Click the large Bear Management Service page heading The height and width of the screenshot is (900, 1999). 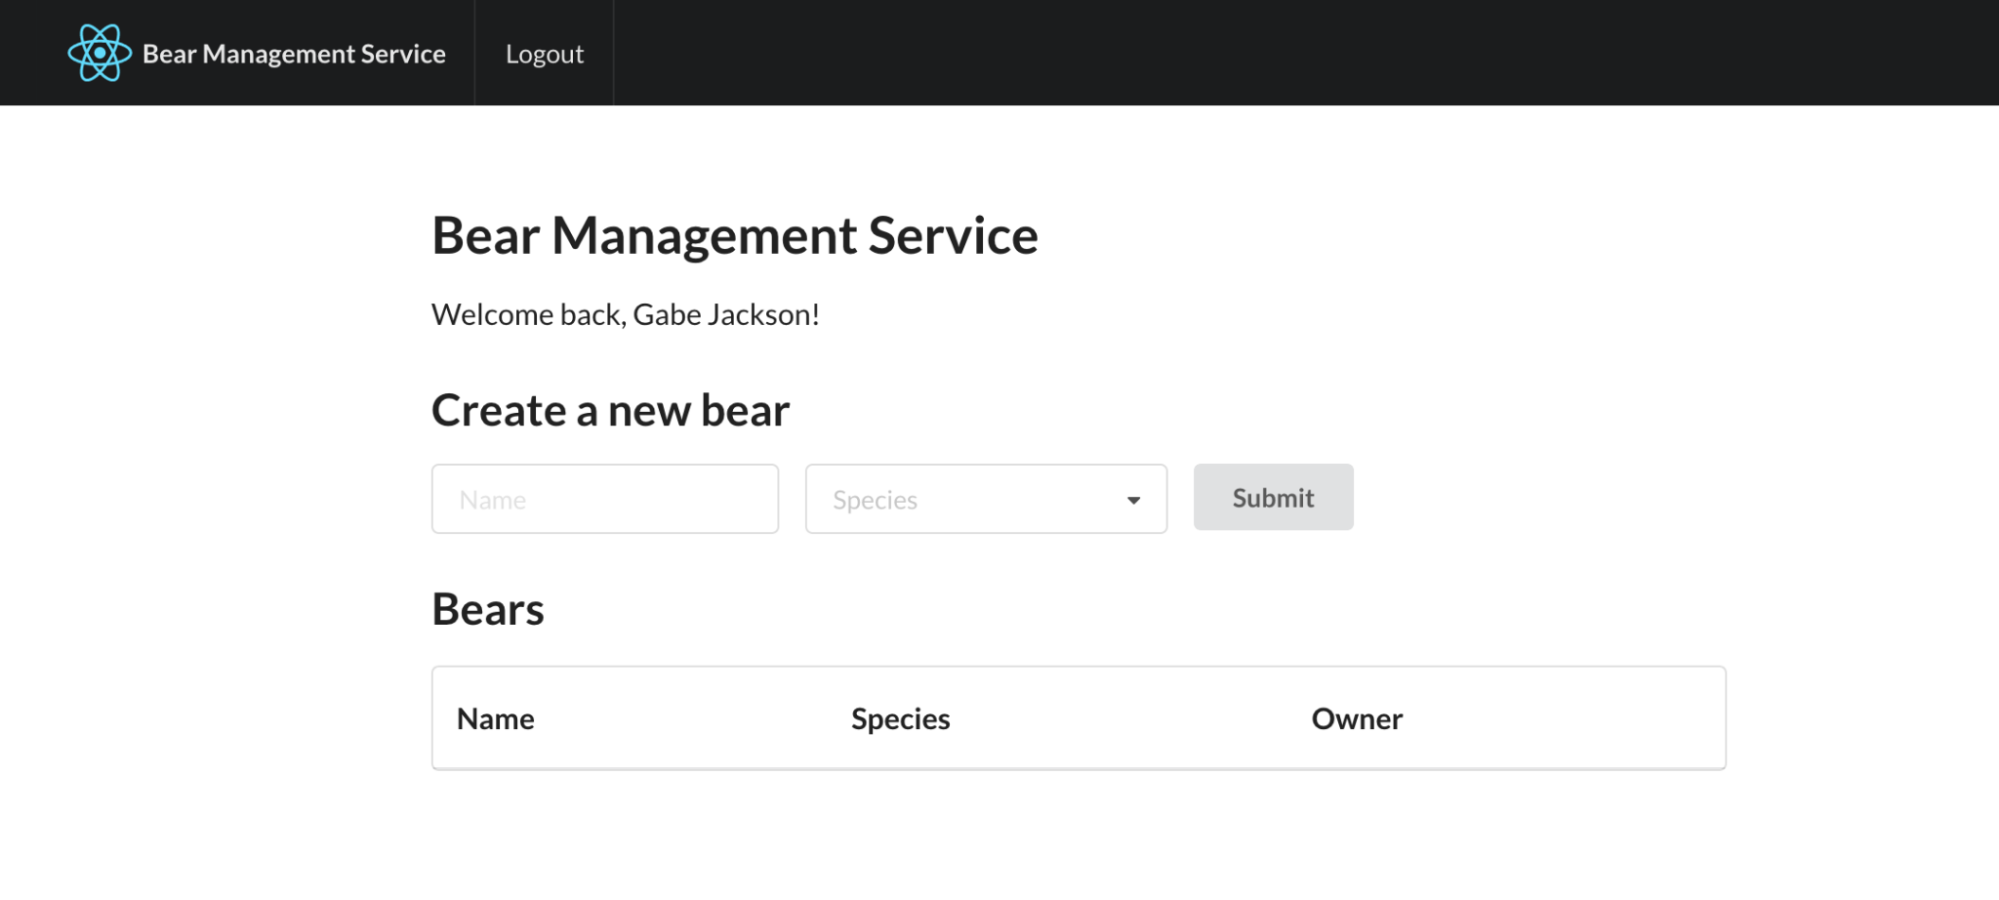click(x=735, y=236)
